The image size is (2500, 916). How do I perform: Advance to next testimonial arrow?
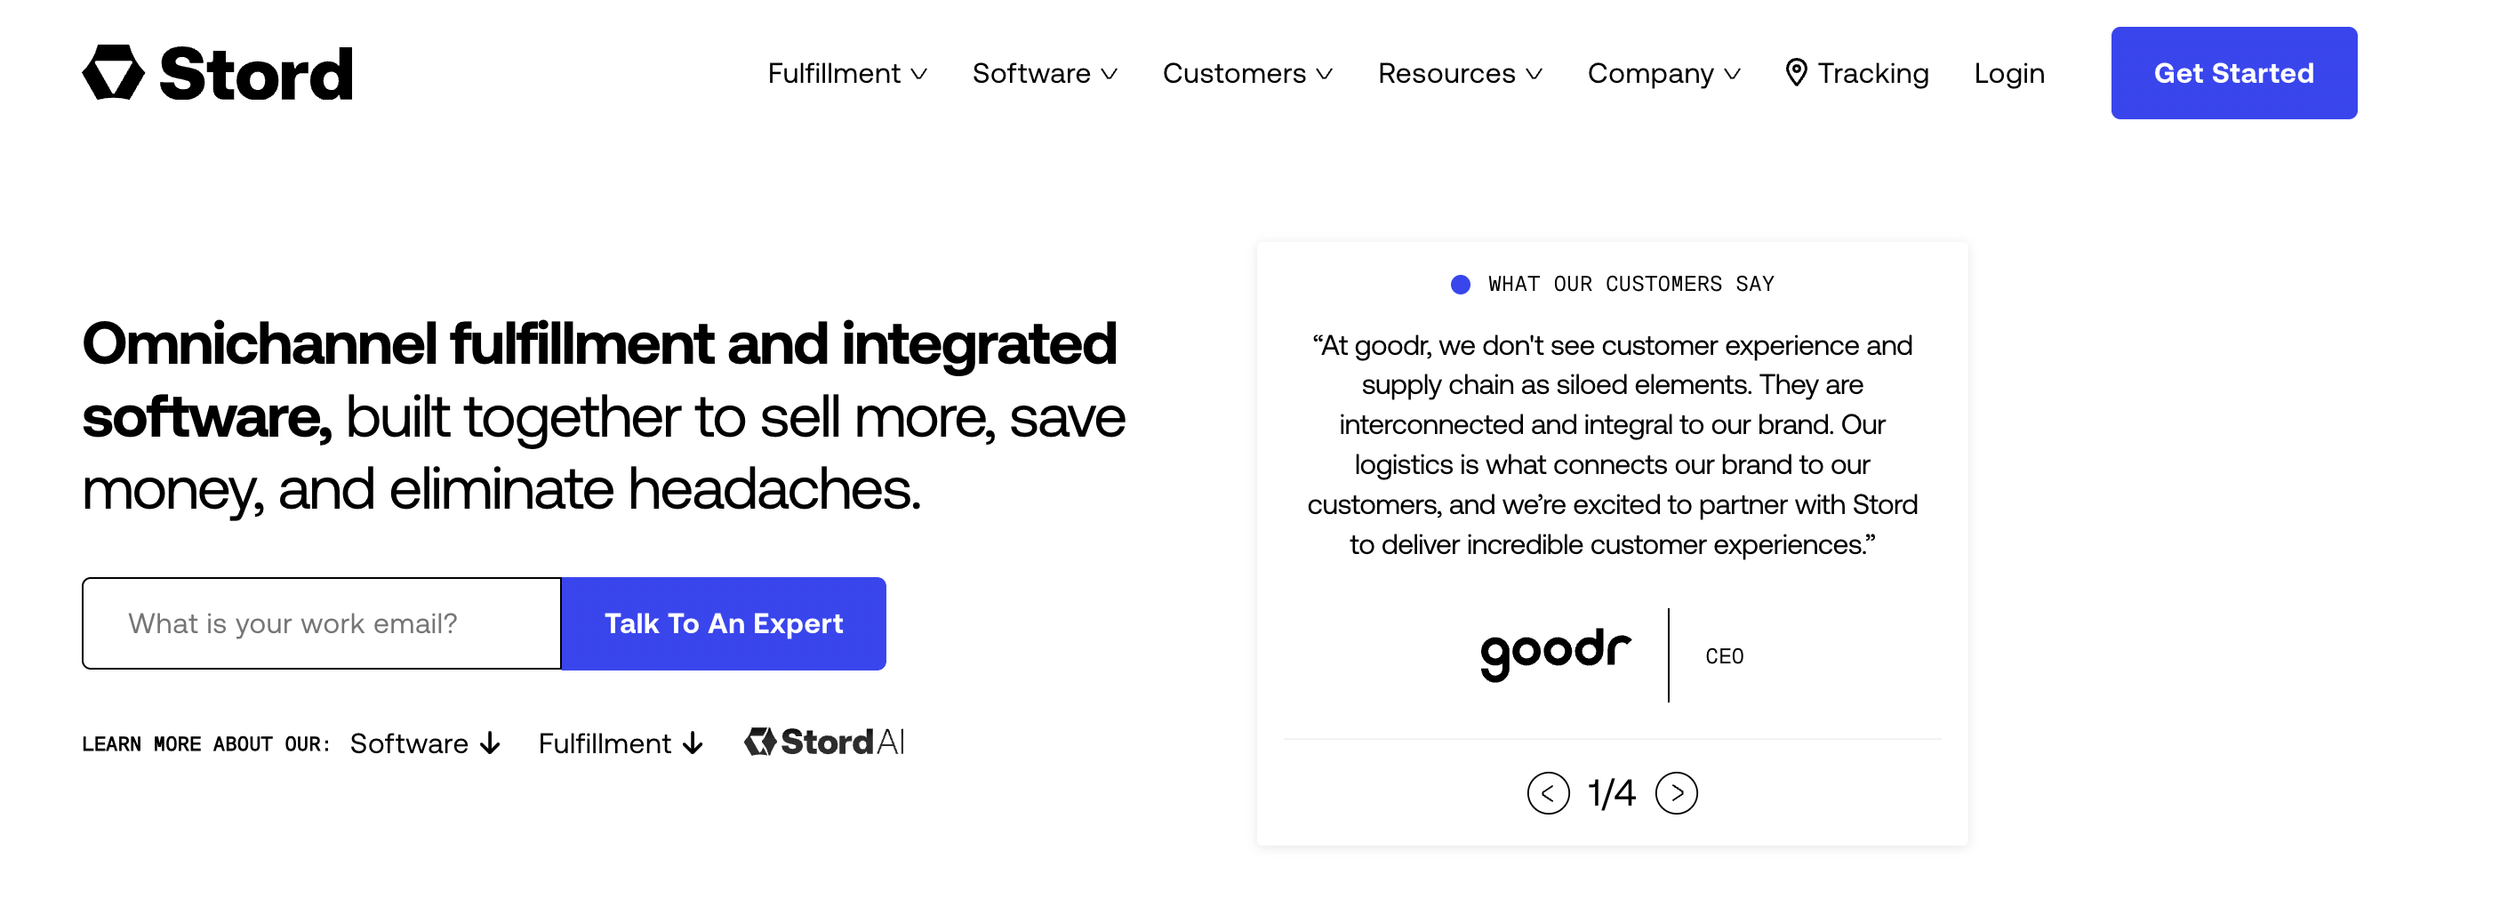pos(1676,794)
